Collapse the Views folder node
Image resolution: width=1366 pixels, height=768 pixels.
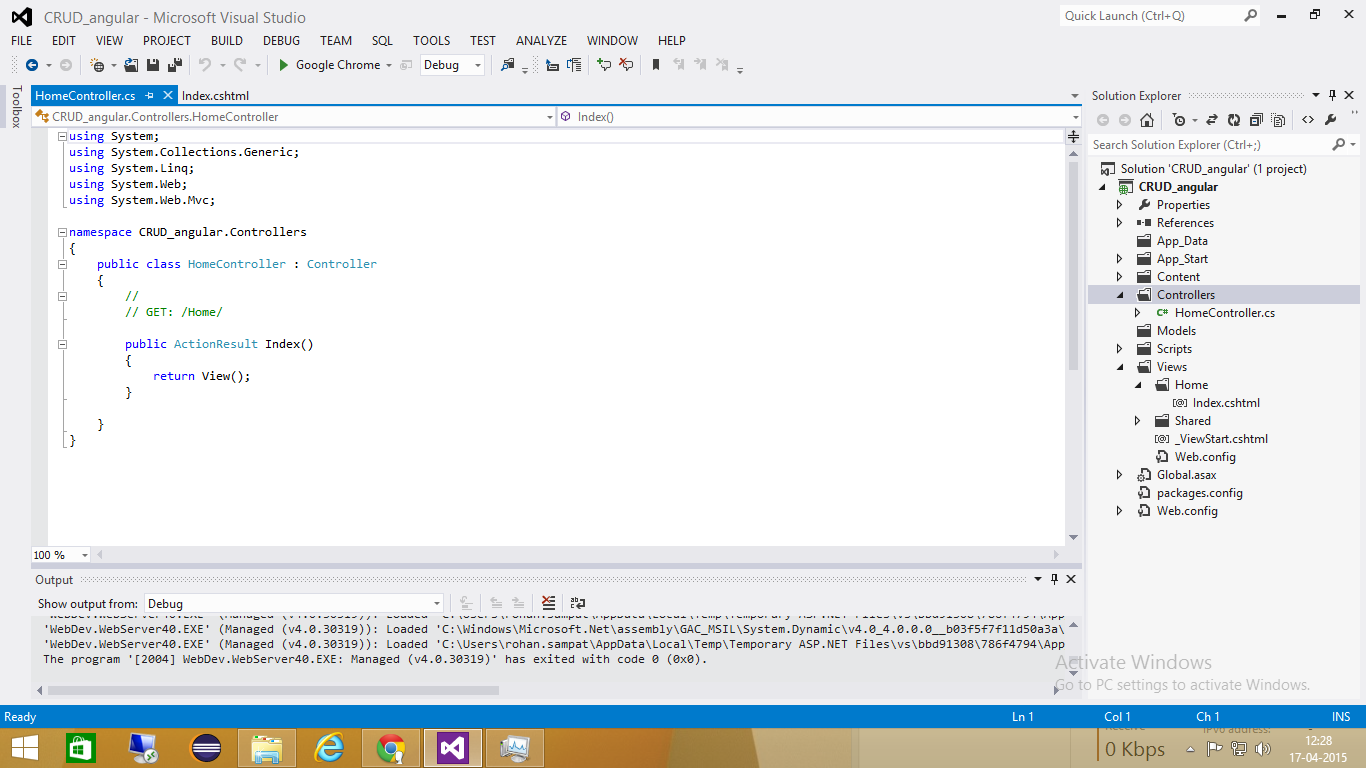(1119, 367)
